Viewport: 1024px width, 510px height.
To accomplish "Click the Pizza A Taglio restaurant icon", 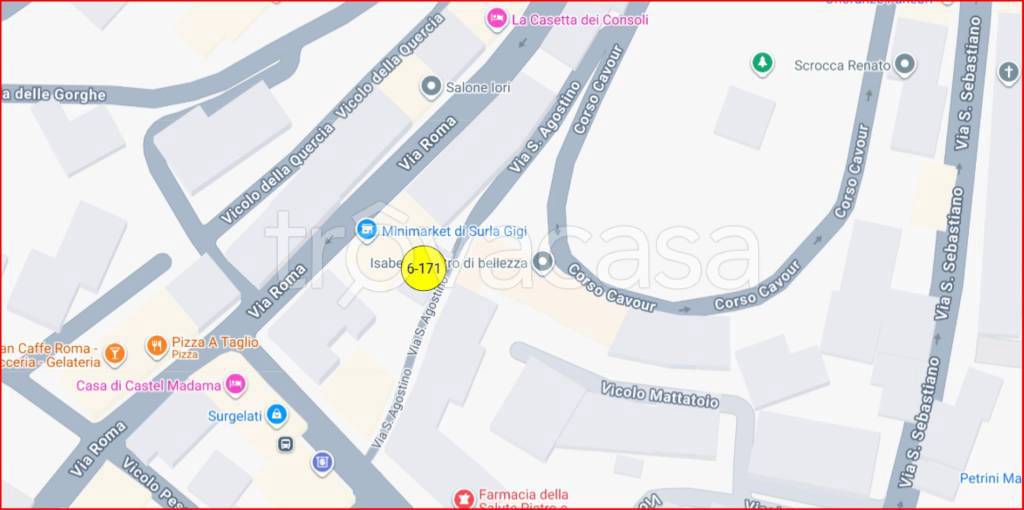I will click(156, 345).
